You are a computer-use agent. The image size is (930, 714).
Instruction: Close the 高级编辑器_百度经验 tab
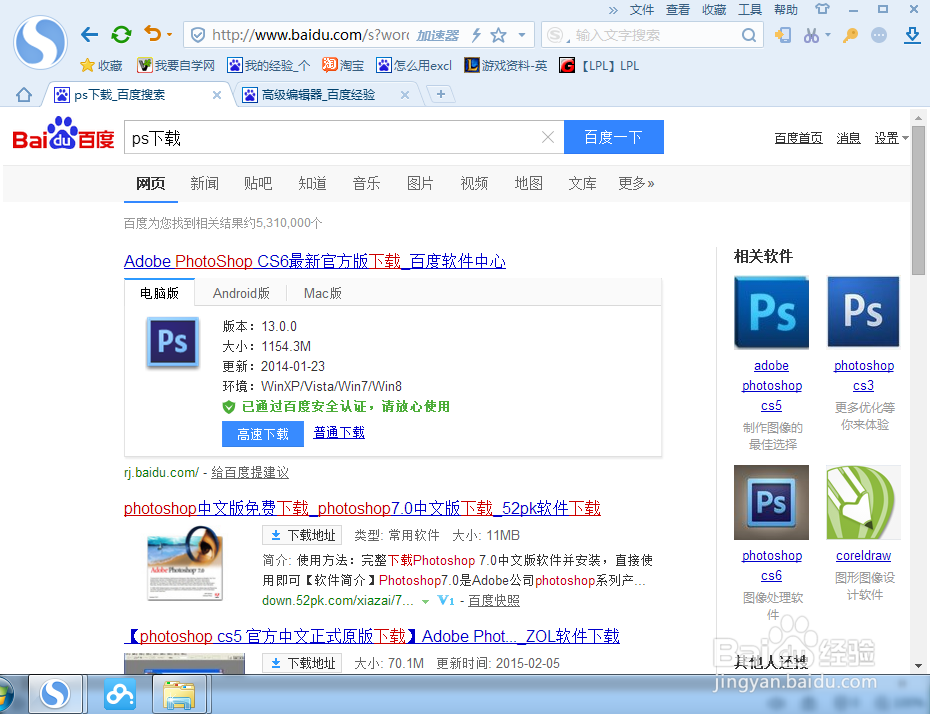[x=405, y=95]
